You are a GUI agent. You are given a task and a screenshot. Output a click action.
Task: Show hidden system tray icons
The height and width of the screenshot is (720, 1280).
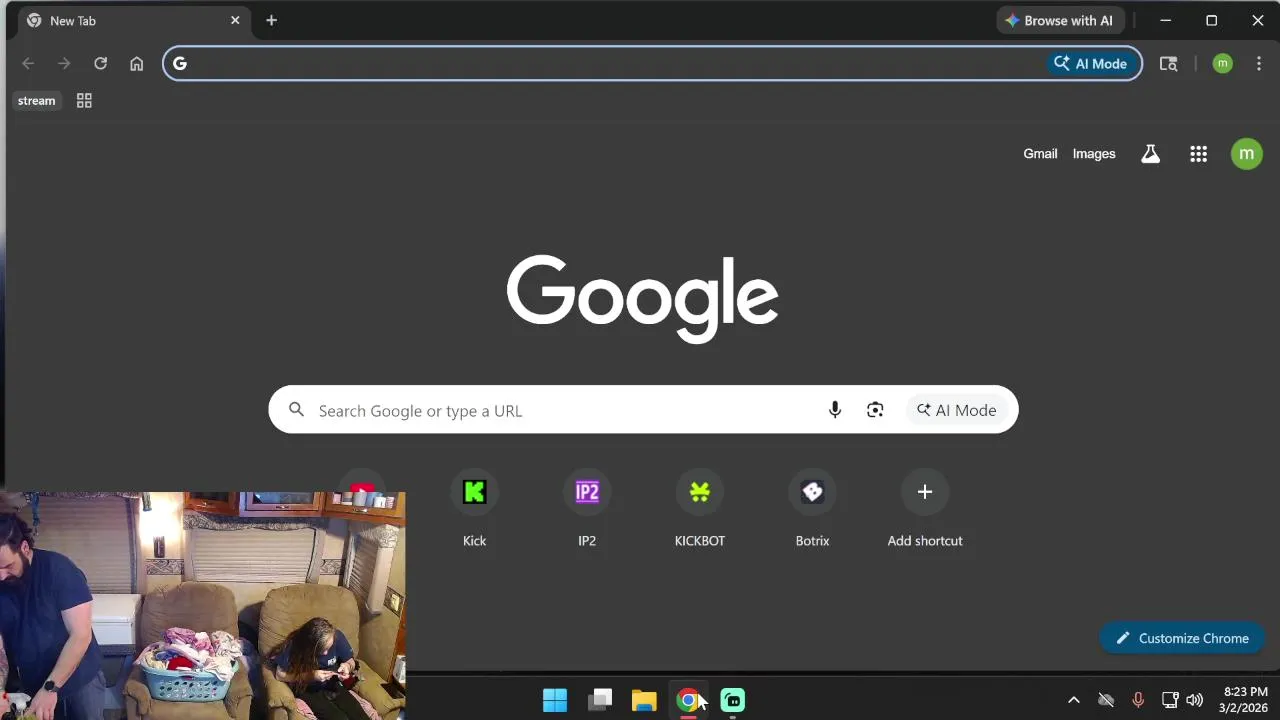click(1074, 700)
